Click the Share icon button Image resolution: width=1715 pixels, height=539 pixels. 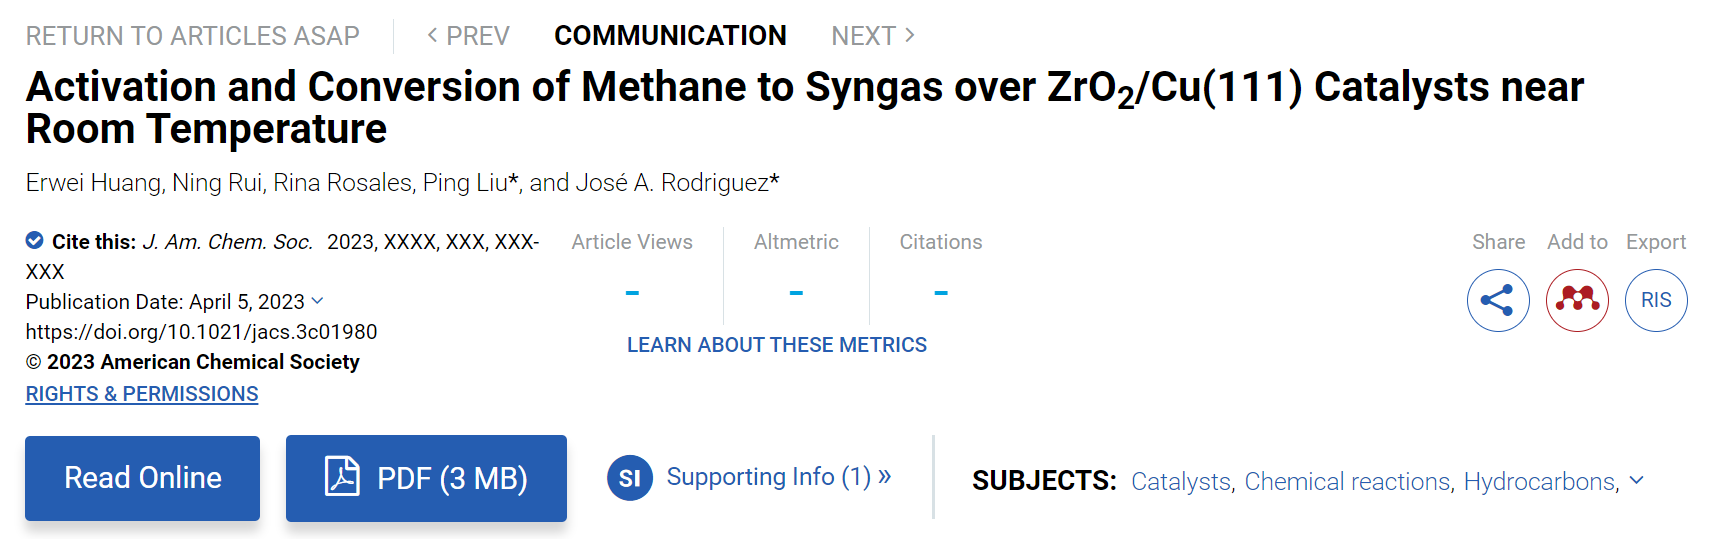[x=1498, y=300]
